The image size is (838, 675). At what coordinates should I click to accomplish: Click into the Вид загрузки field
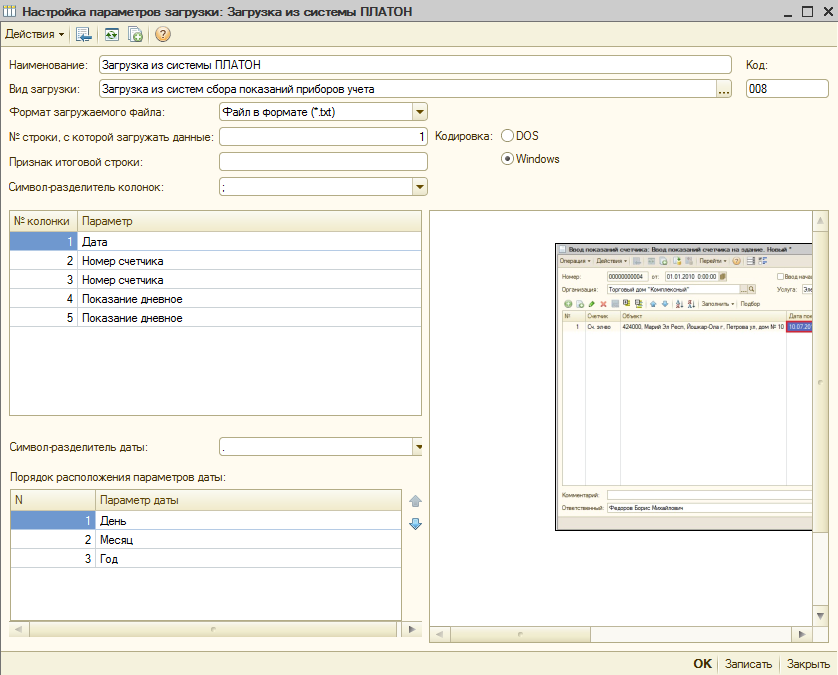pyautogui.click(x=407, y=89)
